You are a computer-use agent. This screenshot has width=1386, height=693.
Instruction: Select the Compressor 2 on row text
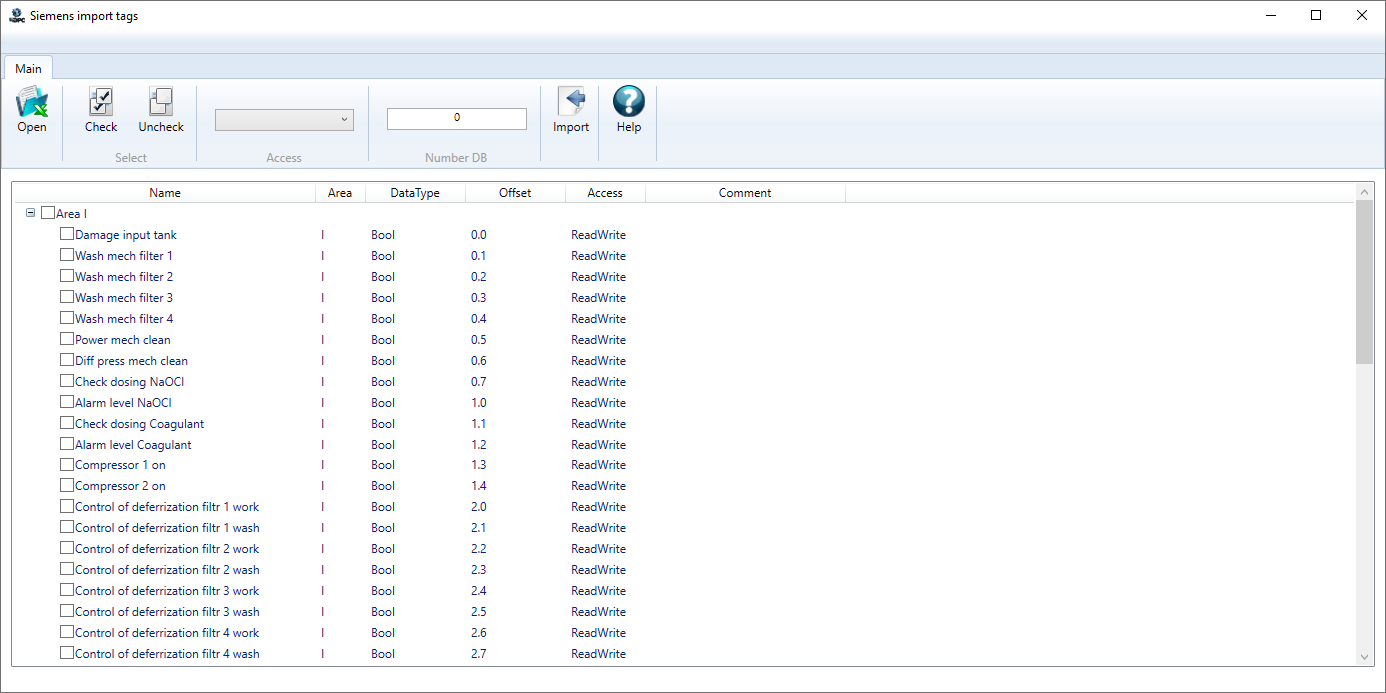pos(121,486)
